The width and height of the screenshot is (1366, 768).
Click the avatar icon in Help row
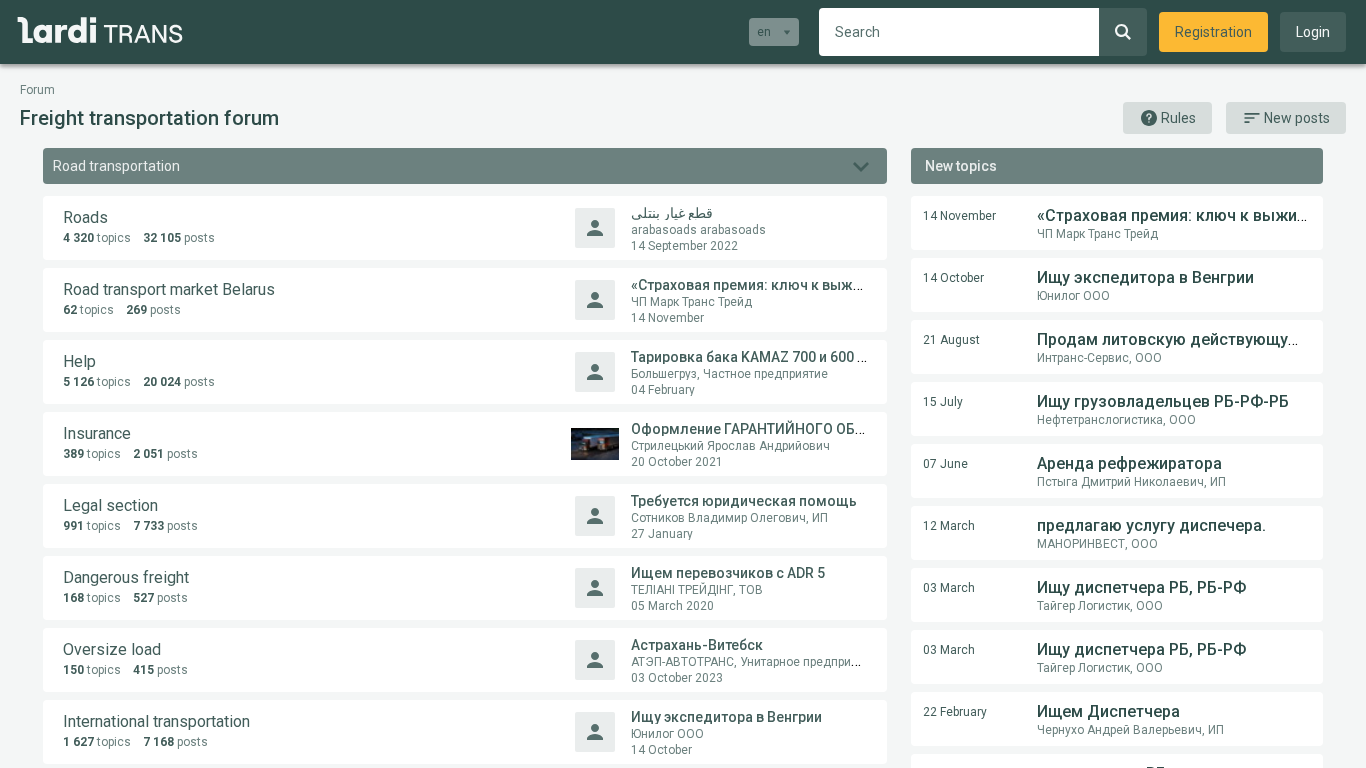click(x=595, y=372)
